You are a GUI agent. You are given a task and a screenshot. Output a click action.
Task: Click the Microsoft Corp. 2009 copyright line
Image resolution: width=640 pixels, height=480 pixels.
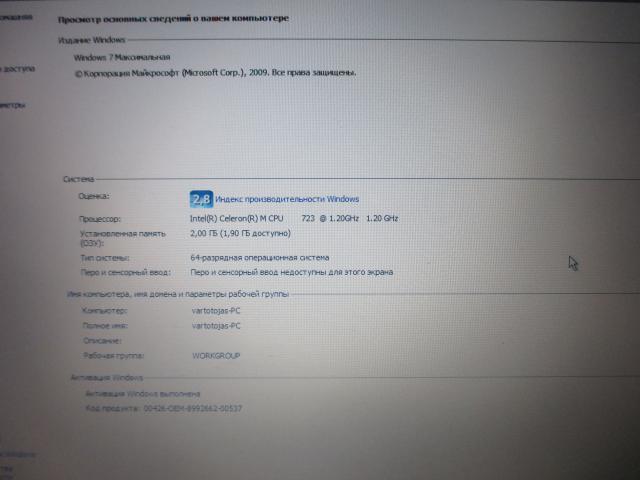tap(215, 73)
